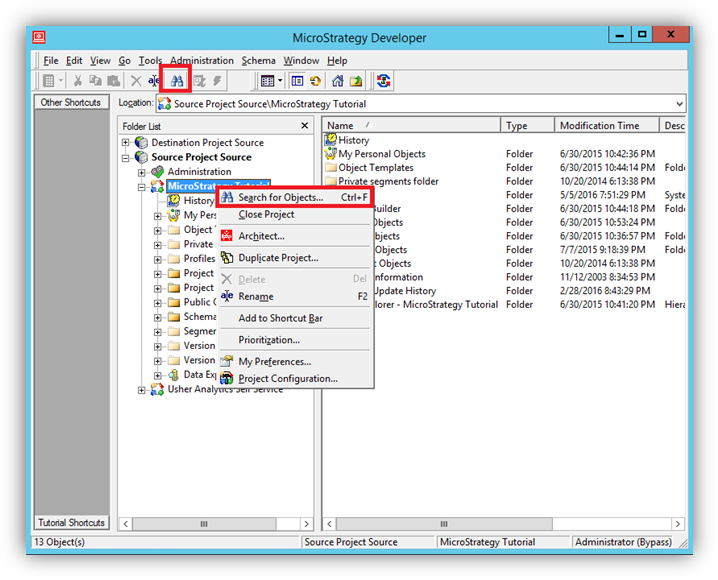This screenshot has height=580, width=718.
Task: Open the view mode dropdown arrow in the toolbar
Action: pyautogui.click(x=280, y=81)
